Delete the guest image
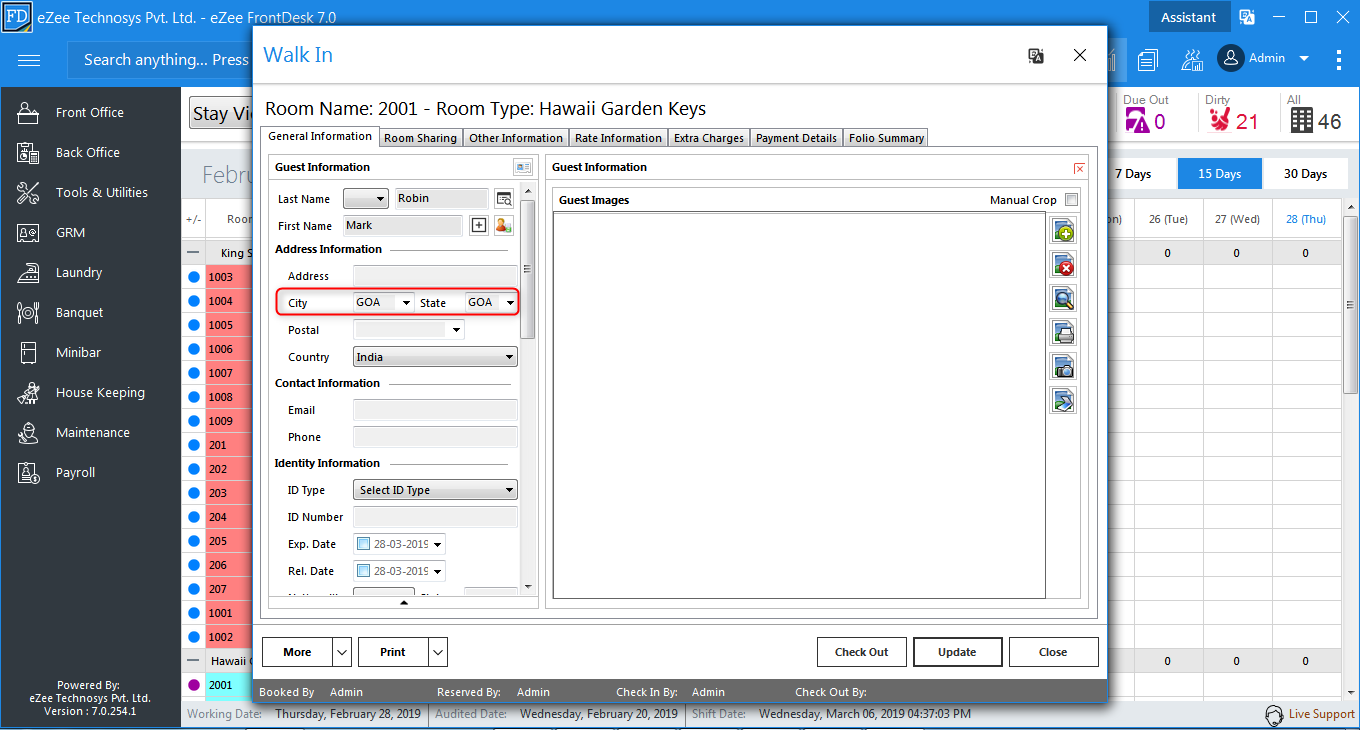Viewport: 1360px width, 730px height. pyautogui.click(x=1063, y=265)
